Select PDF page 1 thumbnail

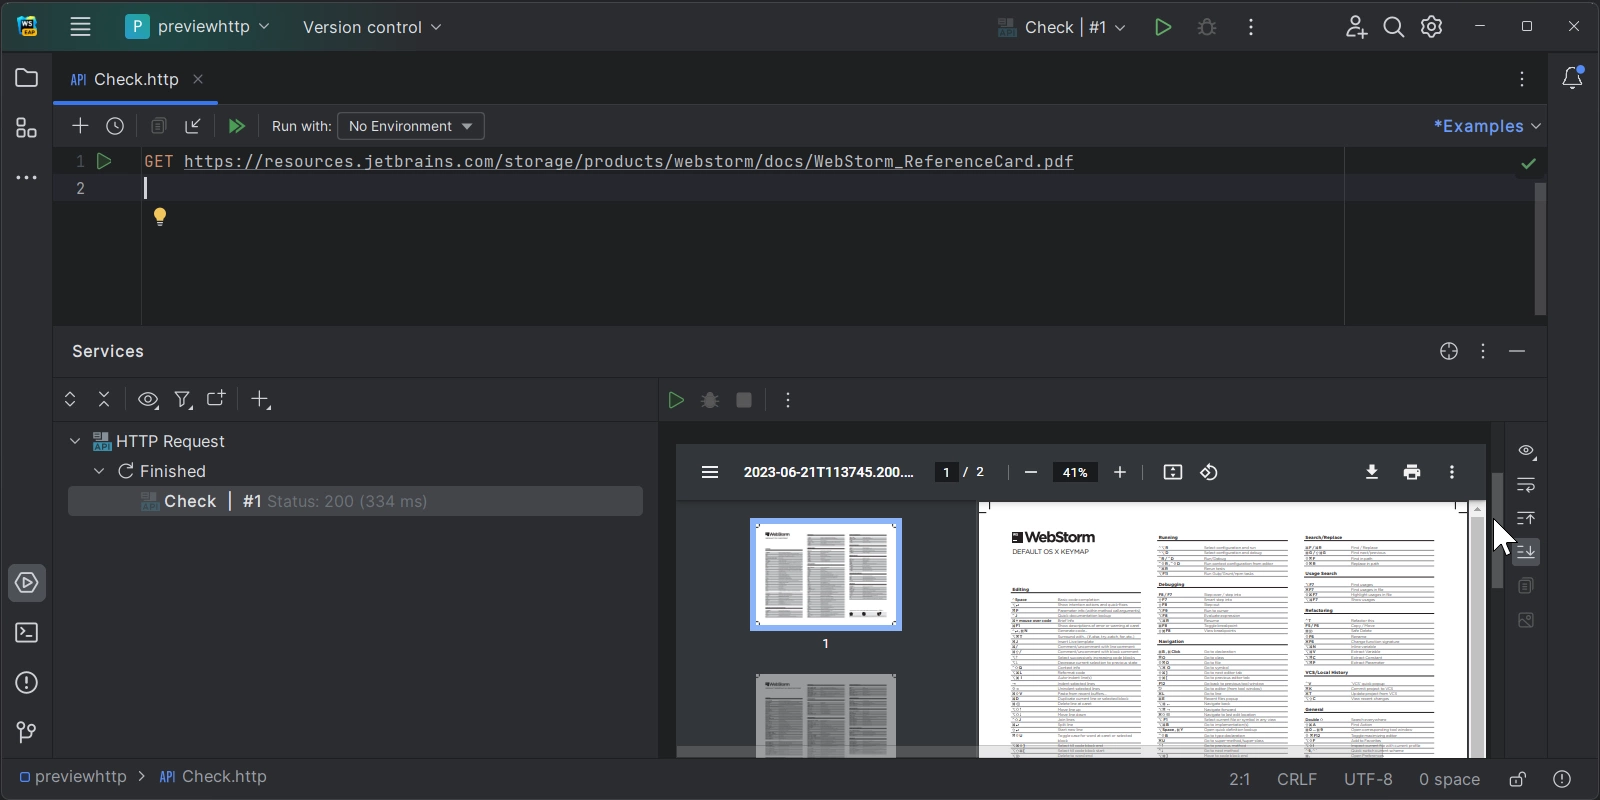tap(826, 575)
